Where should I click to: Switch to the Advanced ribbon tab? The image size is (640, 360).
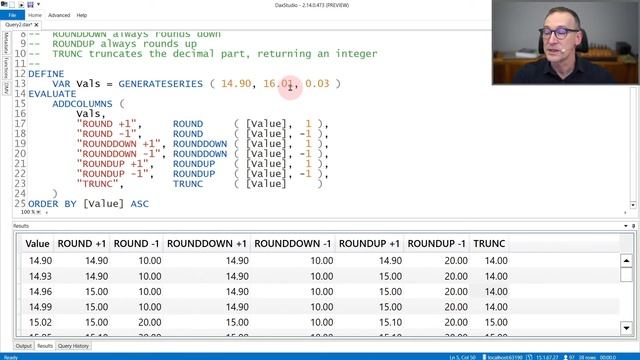coord(59,15)
